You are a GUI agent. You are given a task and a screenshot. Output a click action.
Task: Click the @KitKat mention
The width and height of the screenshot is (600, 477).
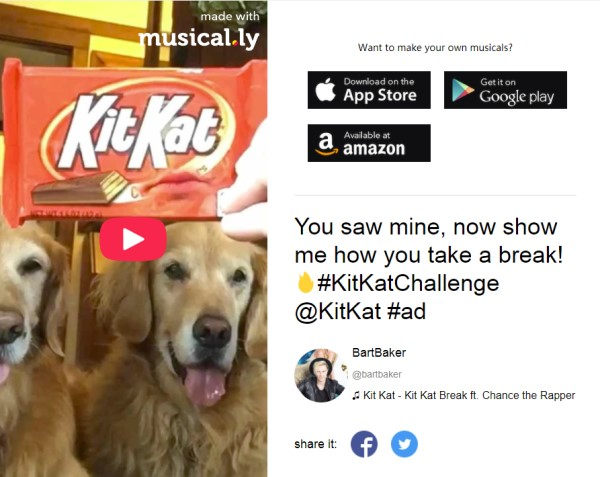(x=338, y=311)
